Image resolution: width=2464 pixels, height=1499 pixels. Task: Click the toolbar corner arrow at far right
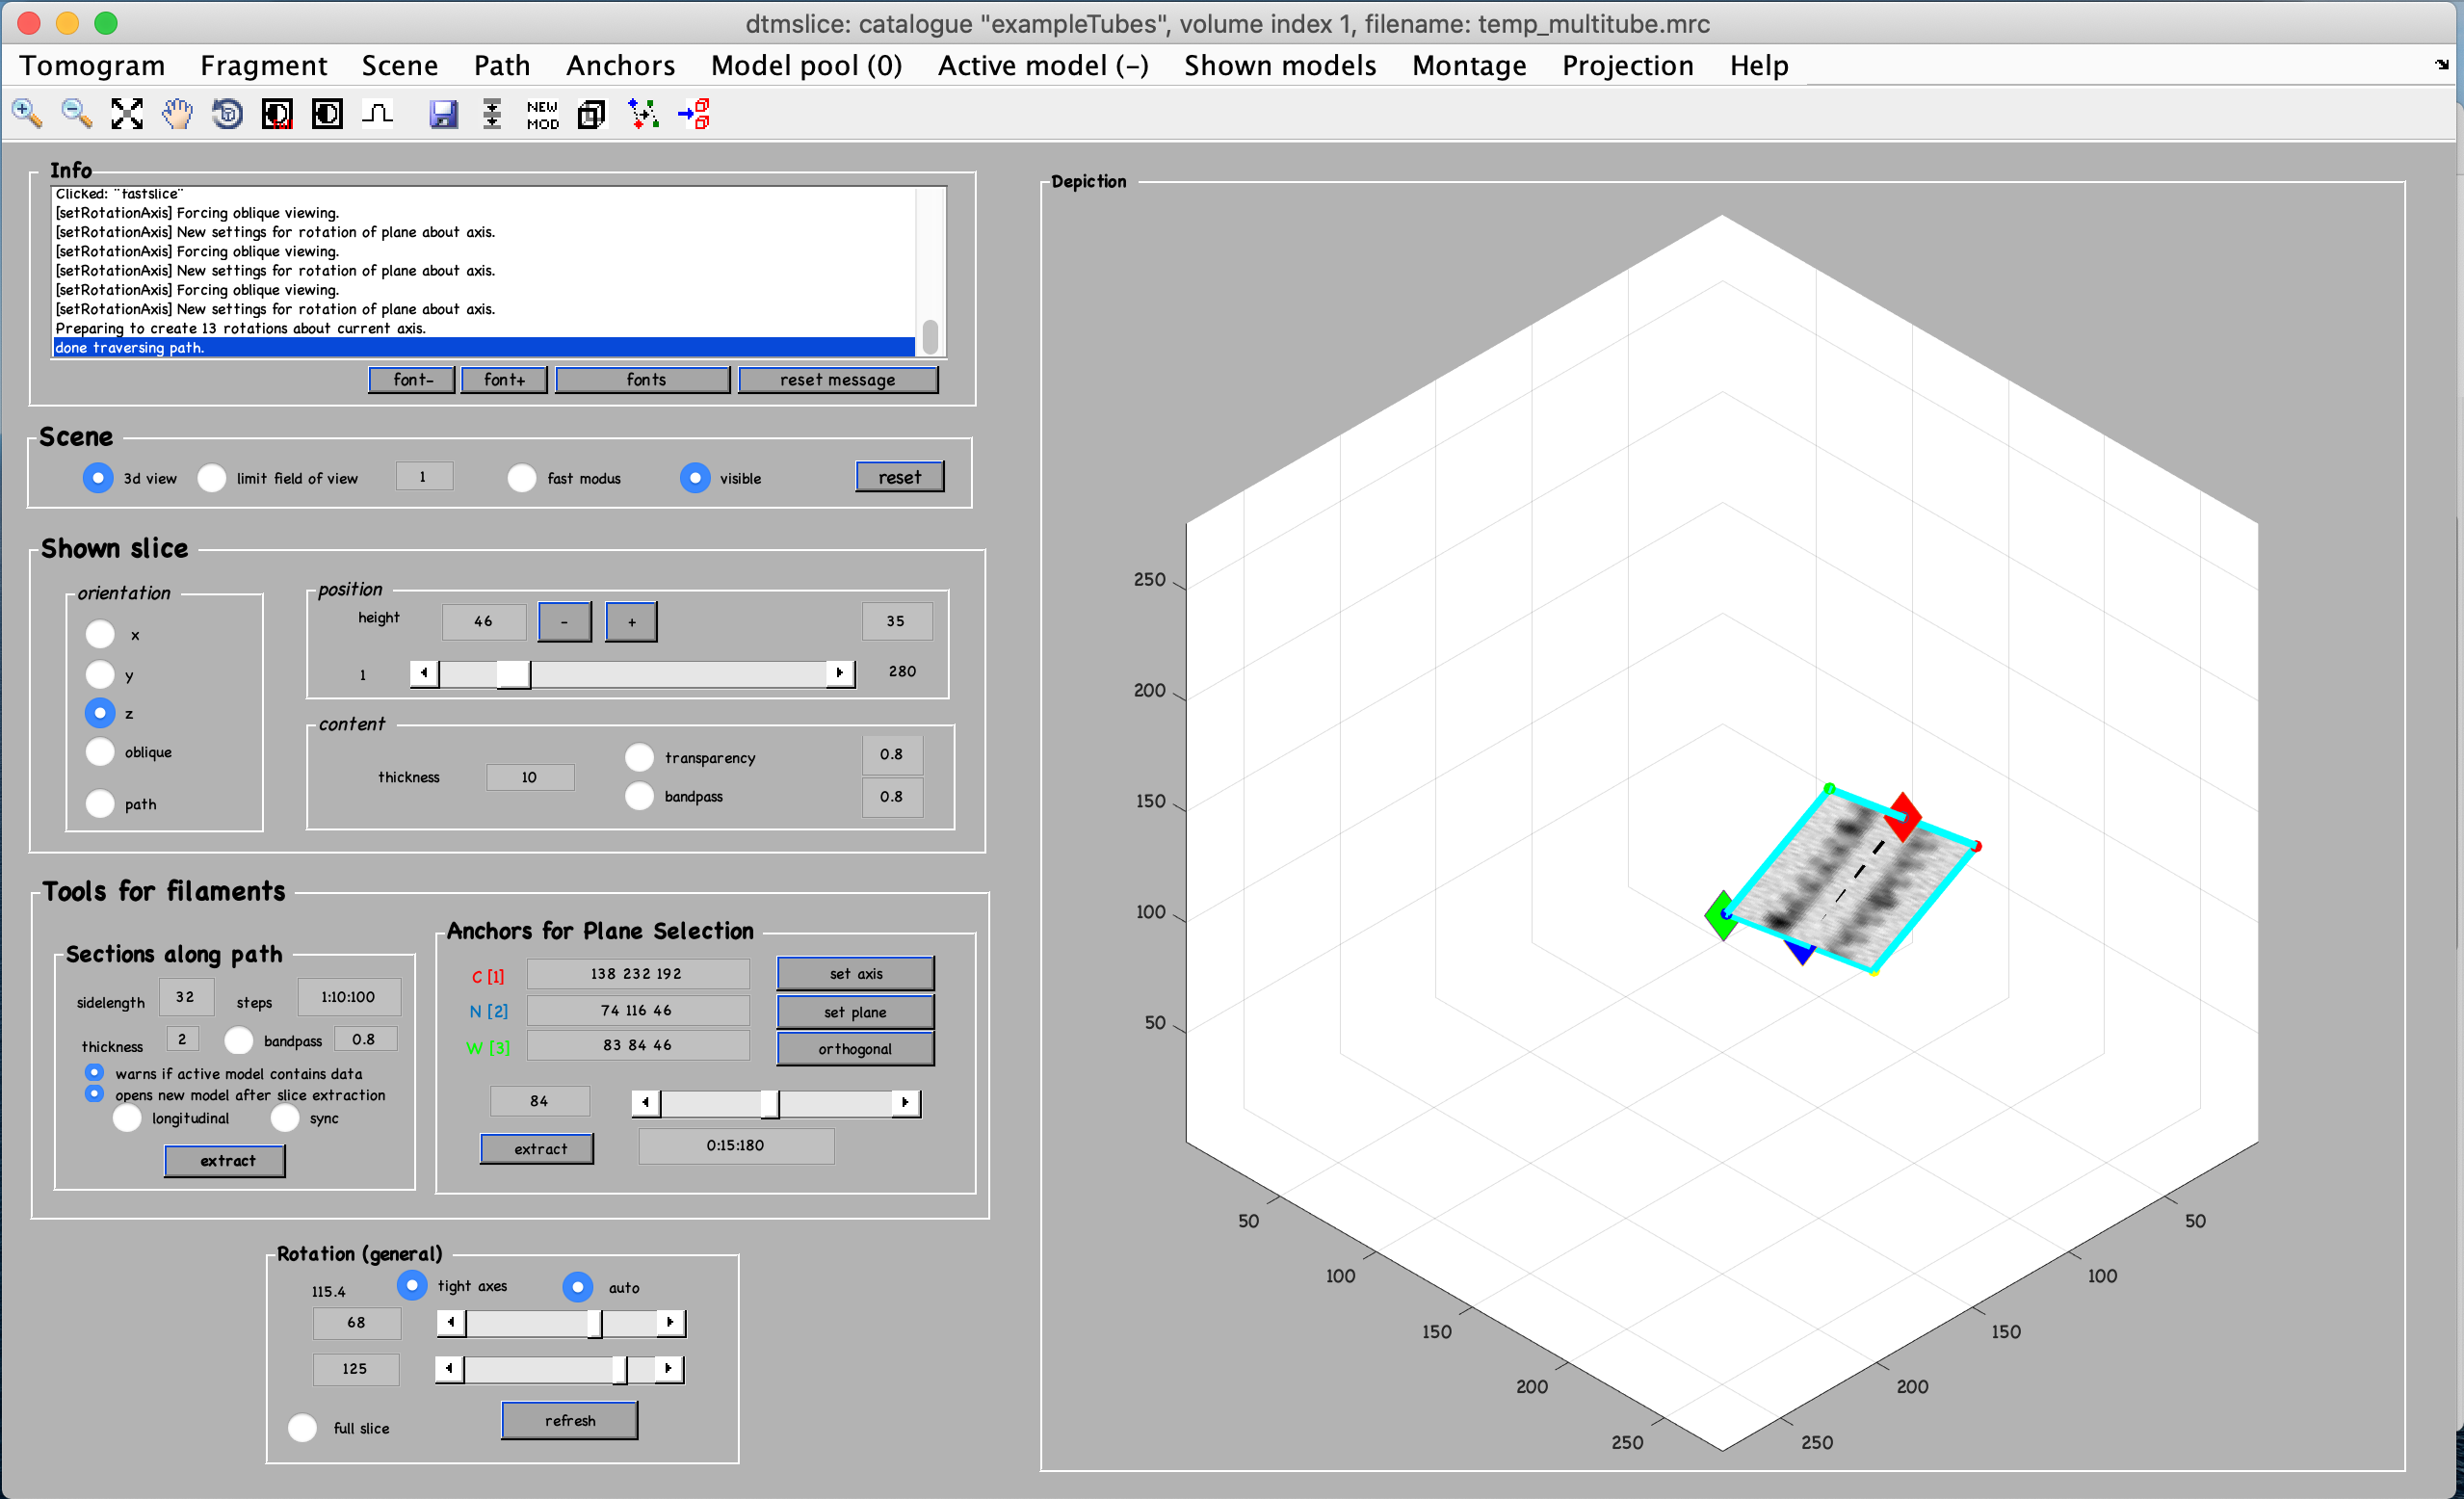click(2441, 65)
